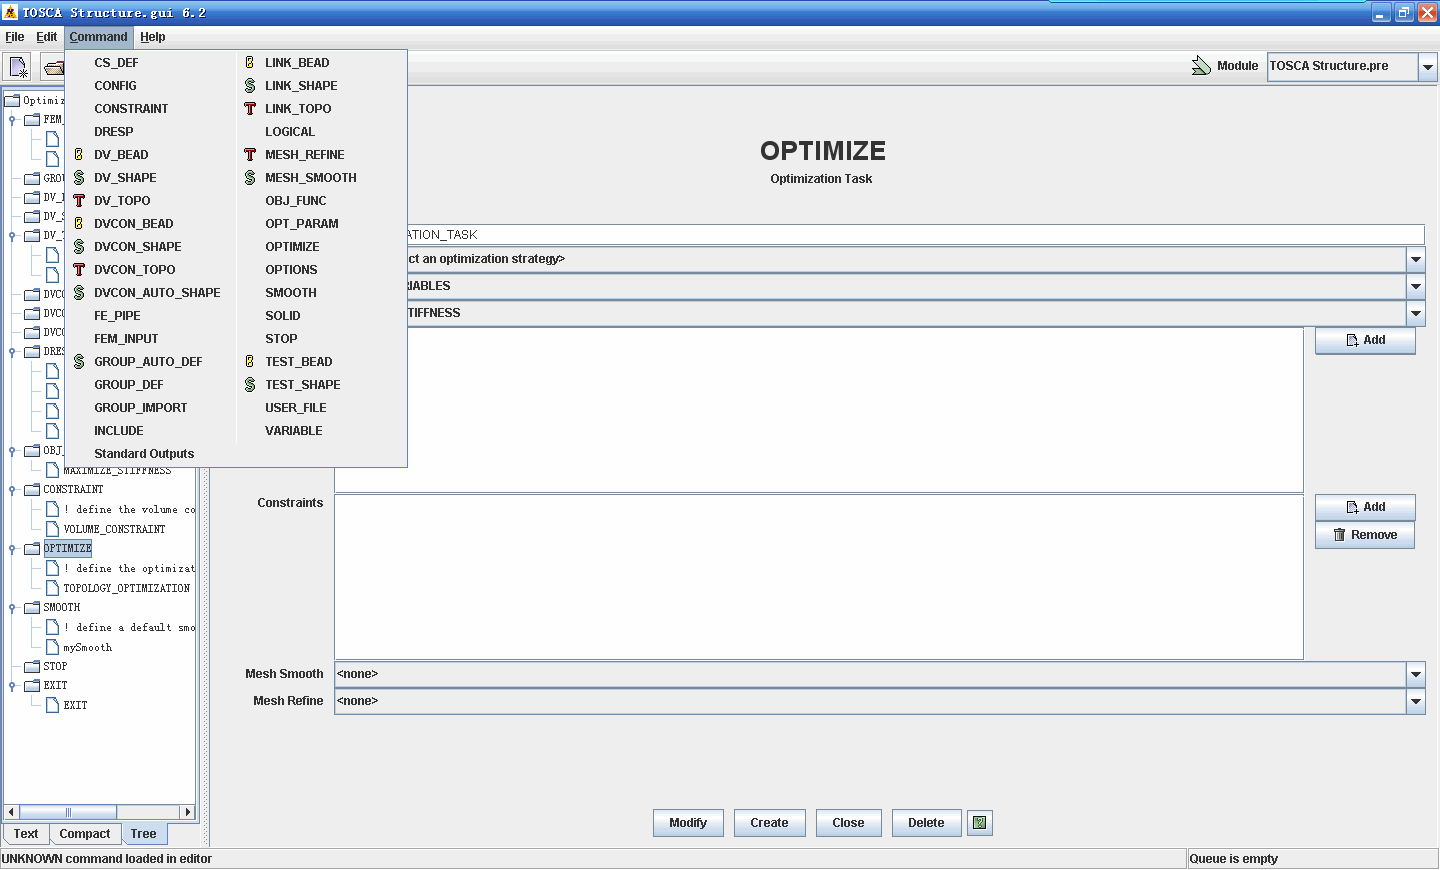The height and width of the screenshot is (870, 1440).
Task: Click the Close button at the bottom
Action: pos(848,823)
